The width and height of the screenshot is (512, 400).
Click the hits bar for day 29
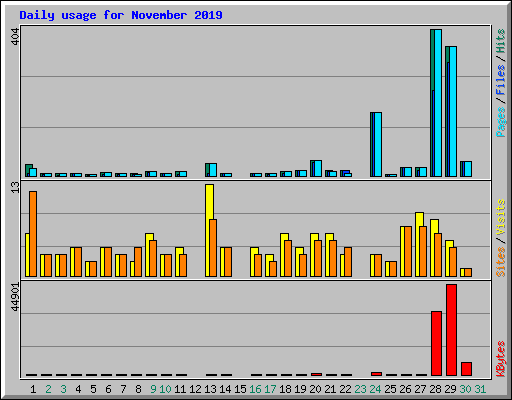coord(448,111)
